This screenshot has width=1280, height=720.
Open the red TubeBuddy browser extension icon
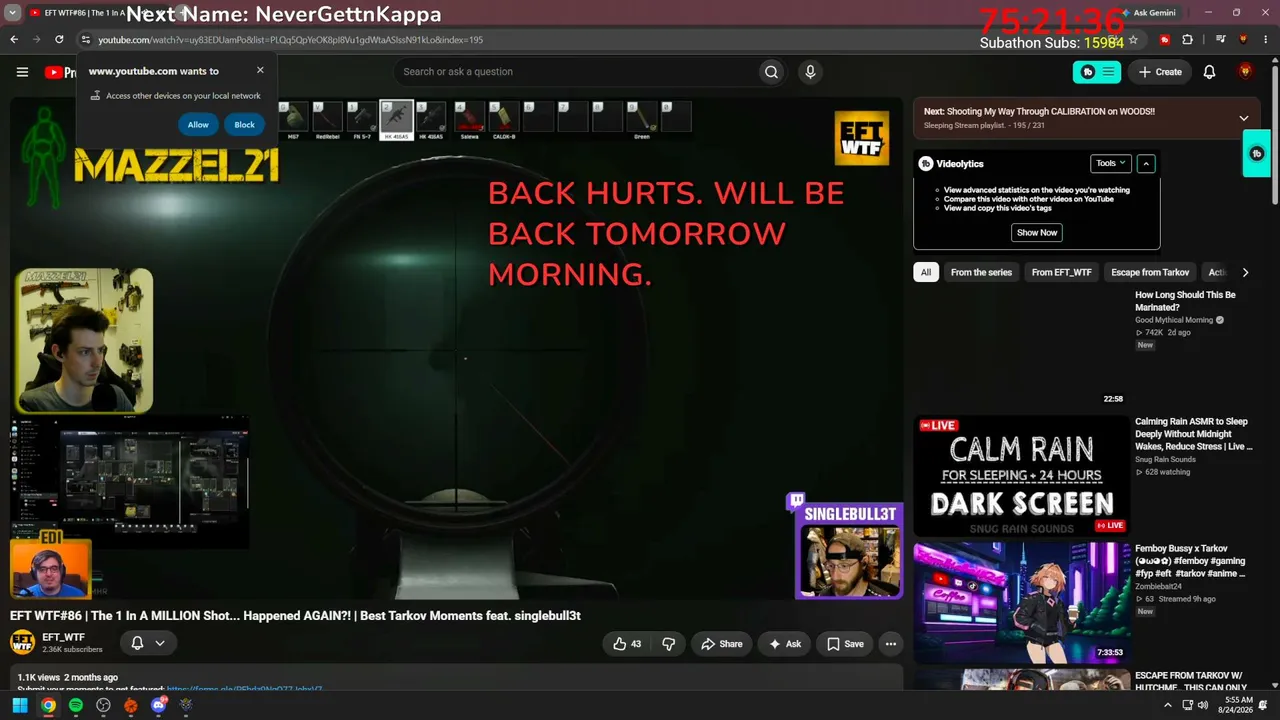click(1165, 40)
